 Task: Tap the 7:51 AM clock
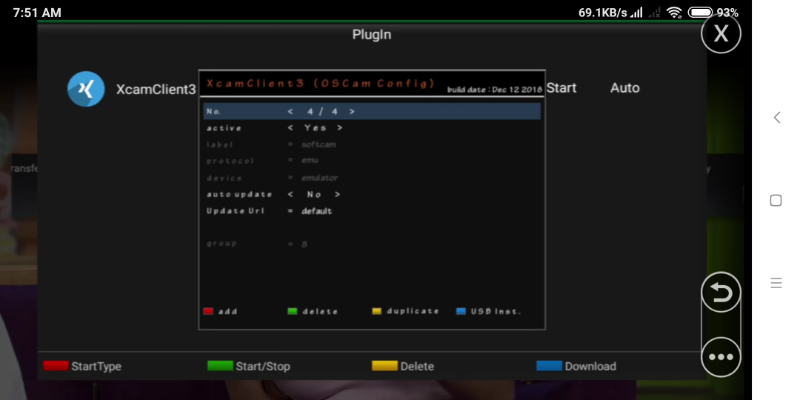pos(37,13)
